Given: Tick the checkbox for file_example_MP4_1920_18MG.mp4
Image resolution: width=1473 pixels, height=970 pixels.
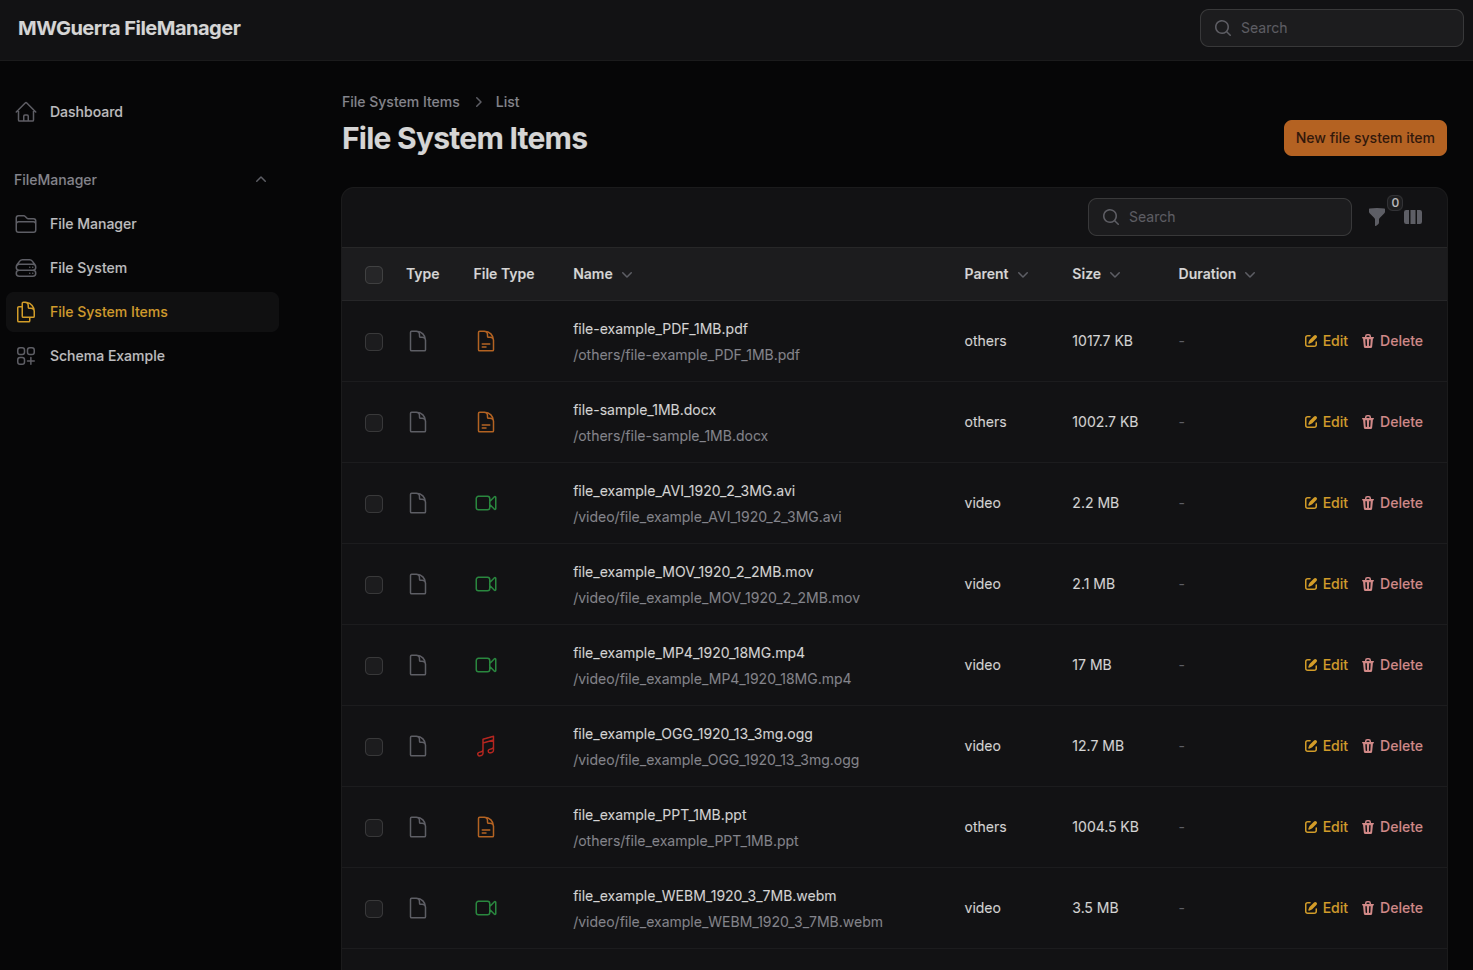Looking at the screenshot, I should pyautogui.click(x=374, y=666).
